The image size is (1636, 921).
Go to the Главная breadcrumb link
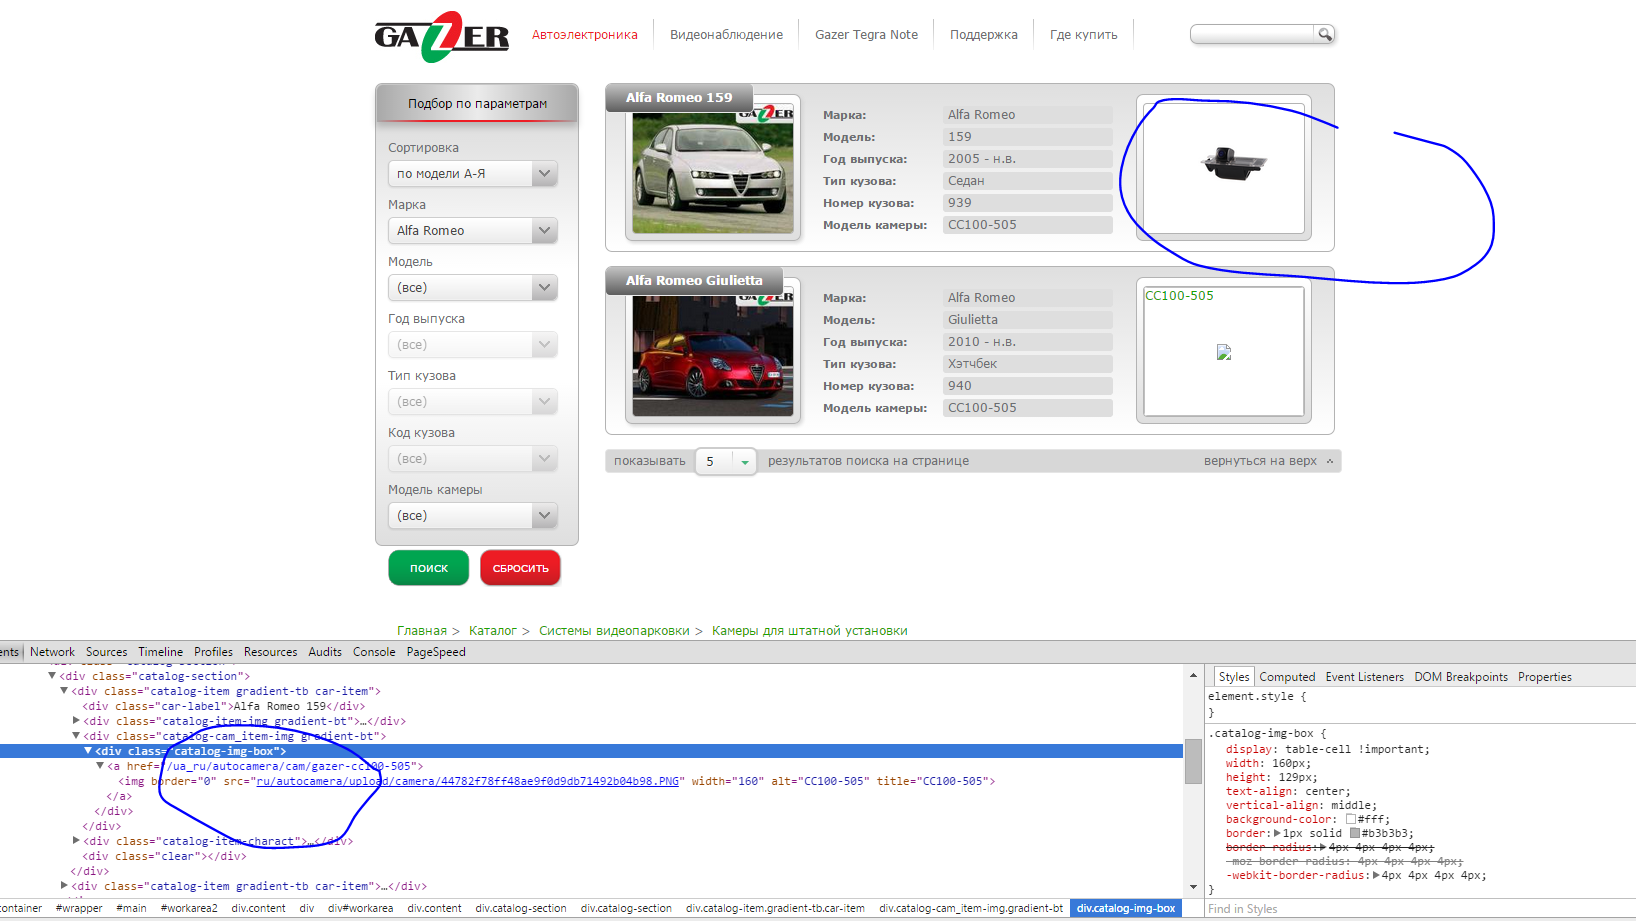pos(422,631)
